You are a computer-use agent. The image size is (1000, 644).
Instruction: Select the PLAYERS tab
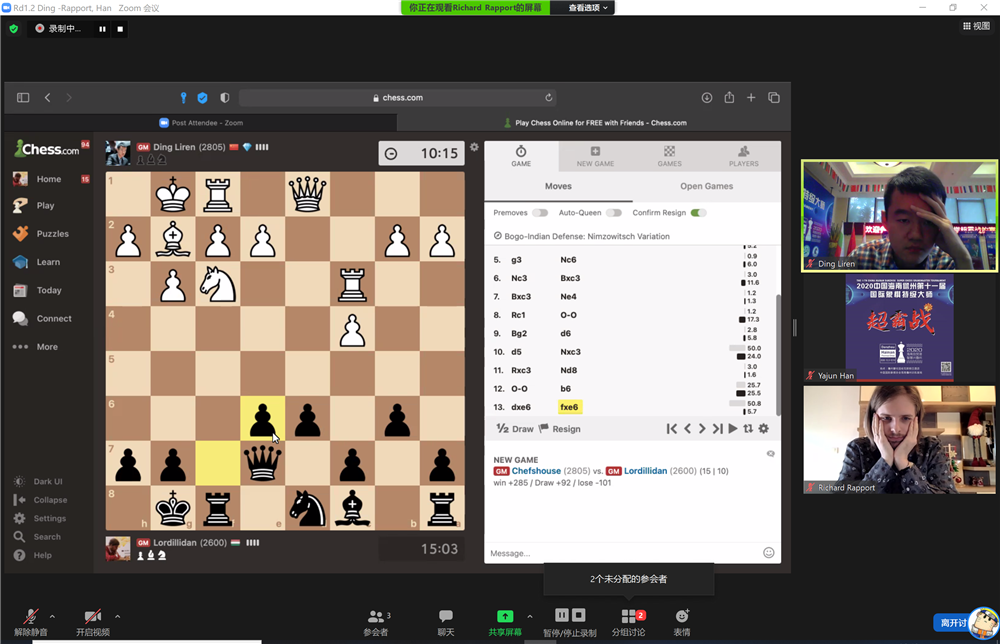pyautogui.click(x=744, y=156)
